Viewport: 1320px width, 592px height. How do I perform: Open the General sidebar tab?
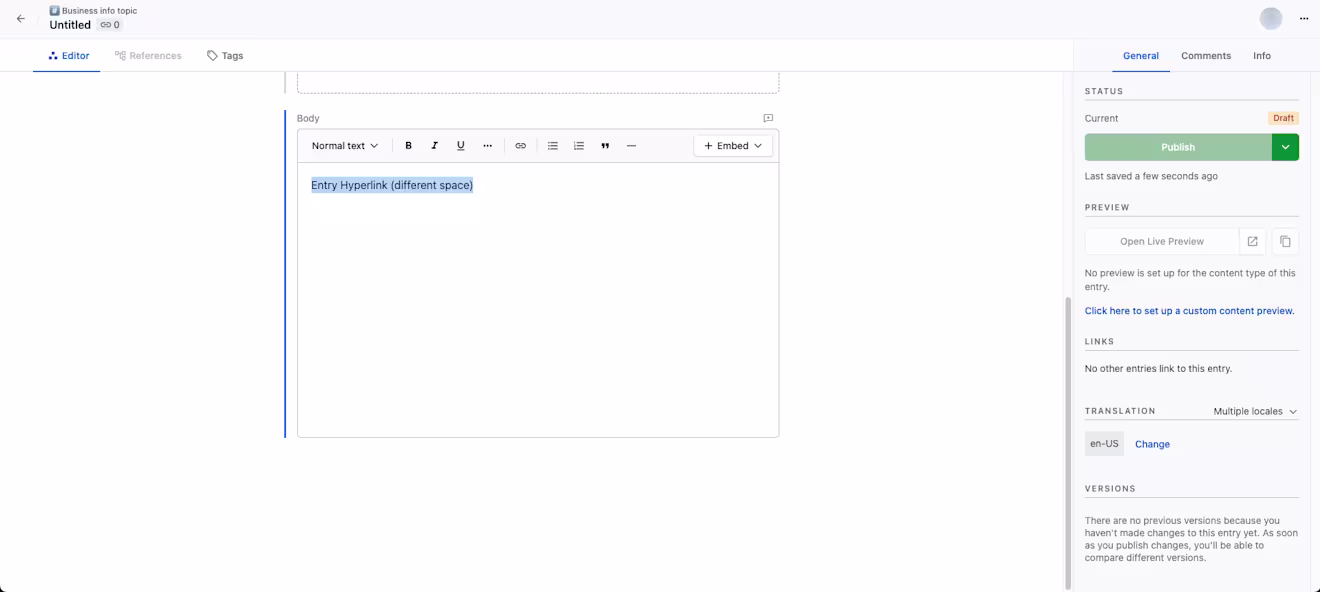coord(1140,56)
